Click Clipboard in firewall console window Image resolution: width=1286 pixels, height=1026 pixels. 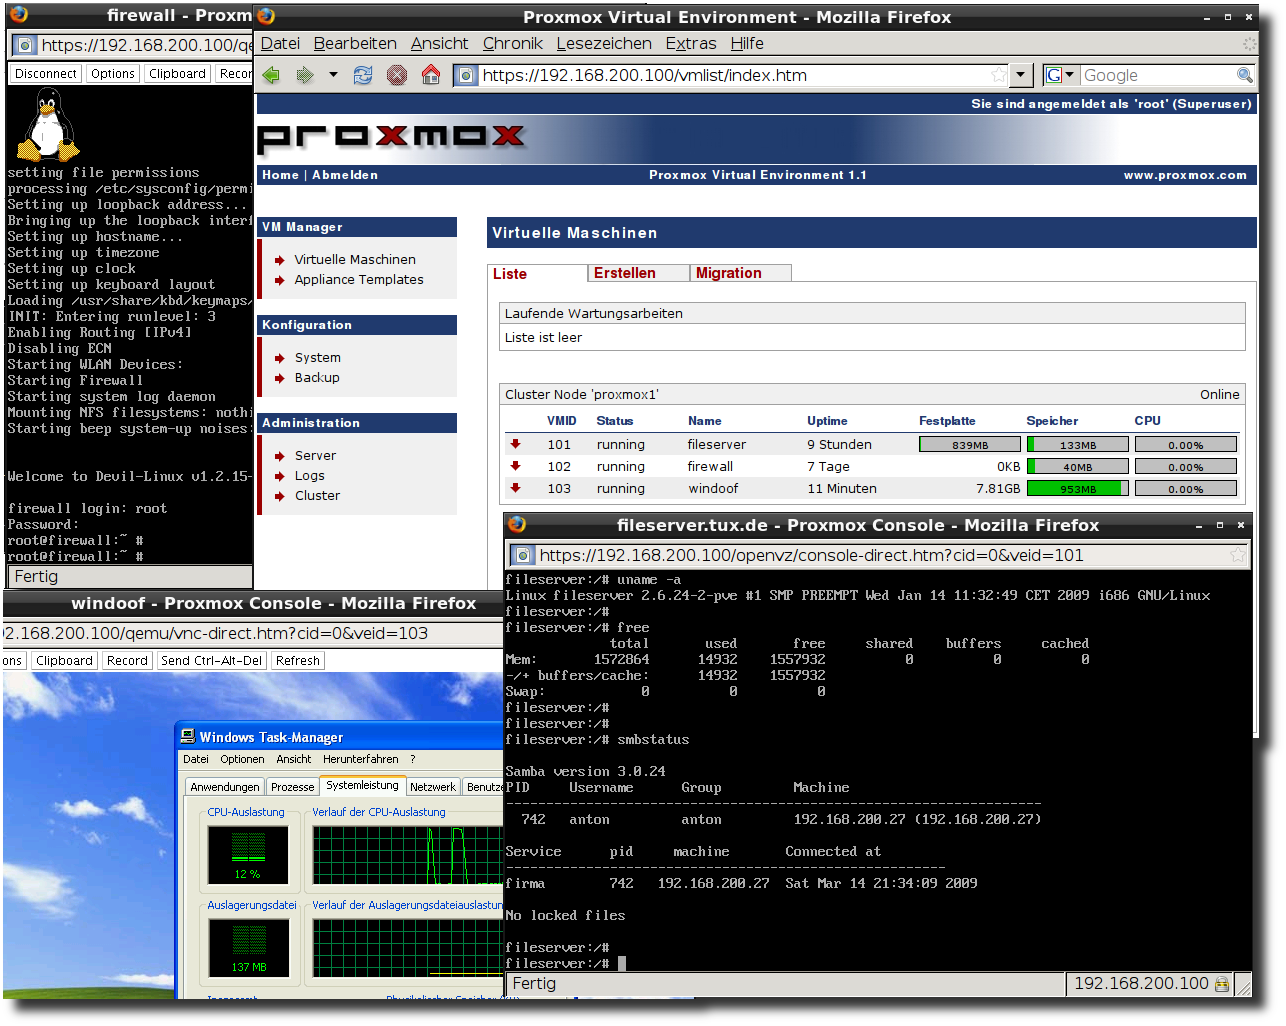(x=177, y=74)
